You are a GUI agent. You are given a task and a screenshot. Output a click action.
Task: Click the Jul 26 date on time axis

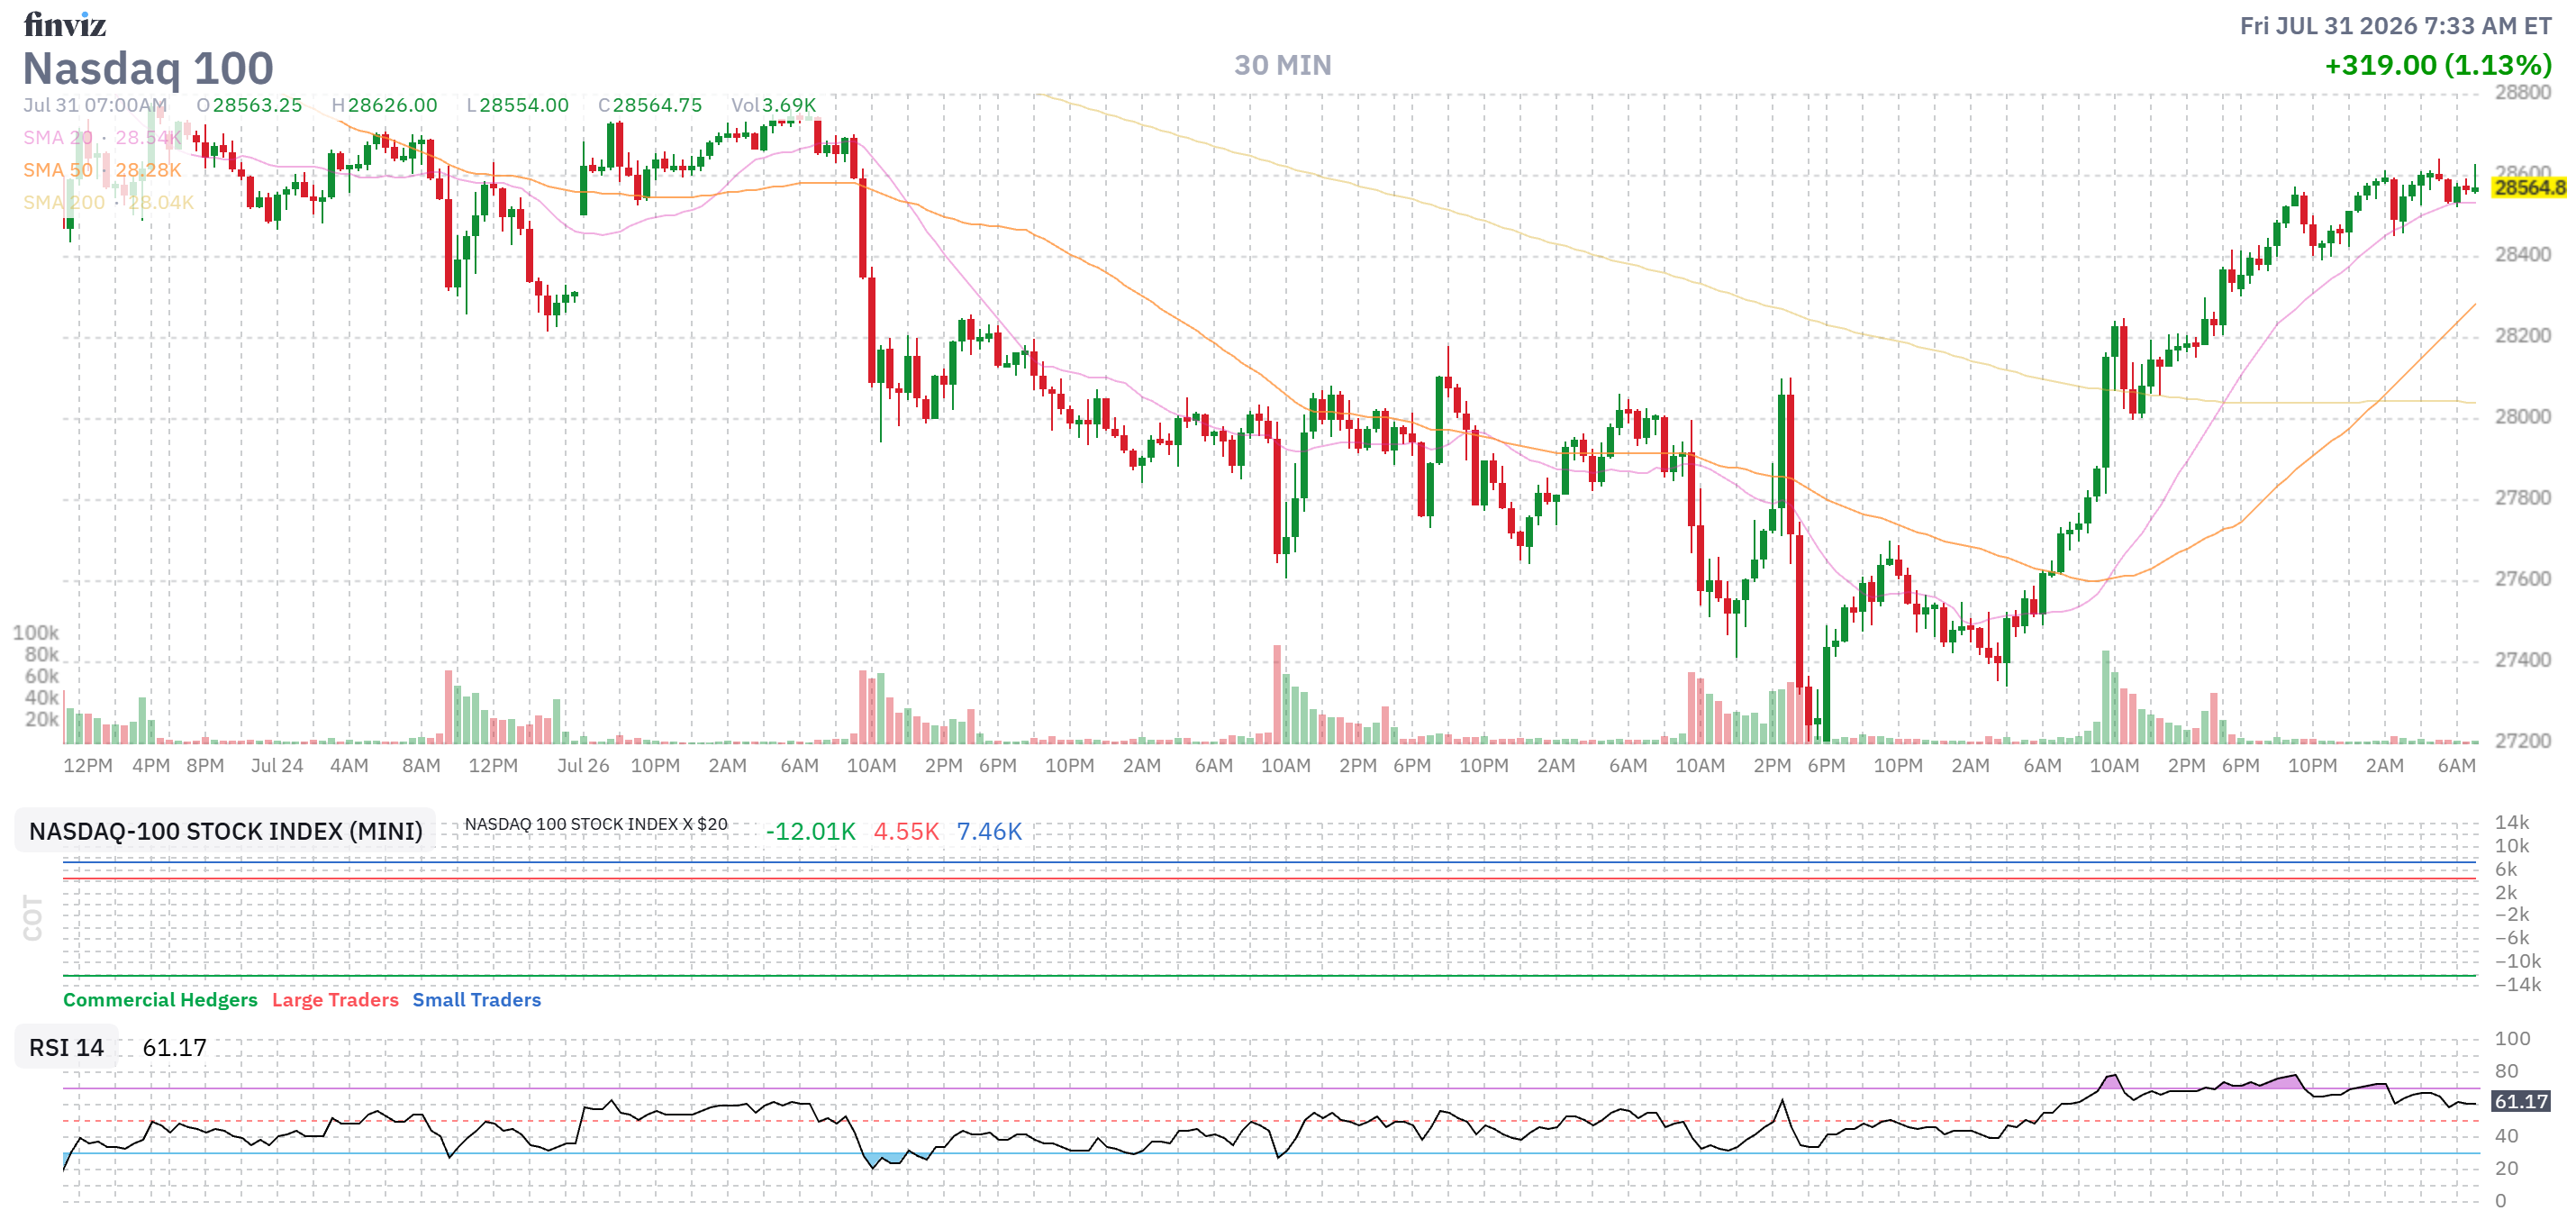tap(583, 765)
